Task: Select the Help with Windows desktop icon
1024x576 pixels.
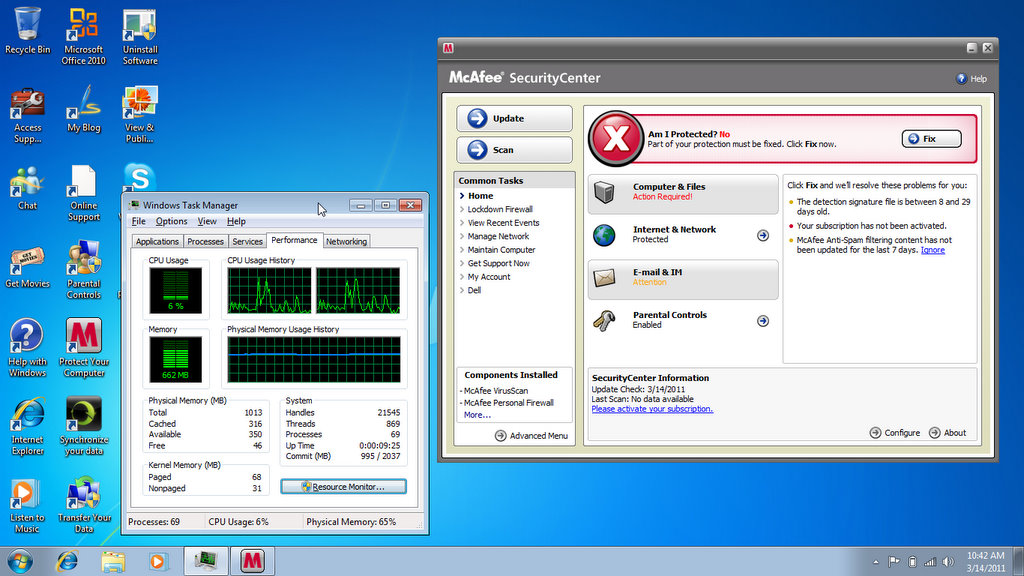Action: tap(27, 348)
